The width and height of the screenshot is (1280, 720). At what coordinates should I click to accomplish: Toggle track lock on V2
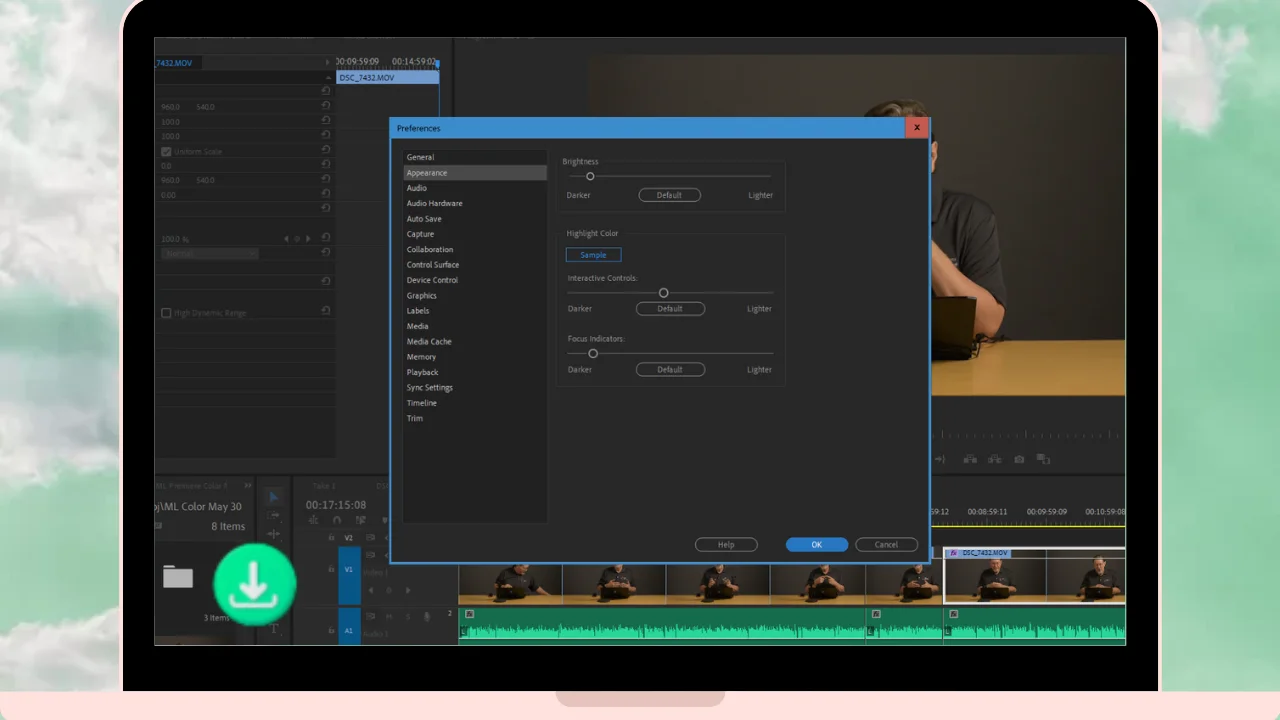331,538
